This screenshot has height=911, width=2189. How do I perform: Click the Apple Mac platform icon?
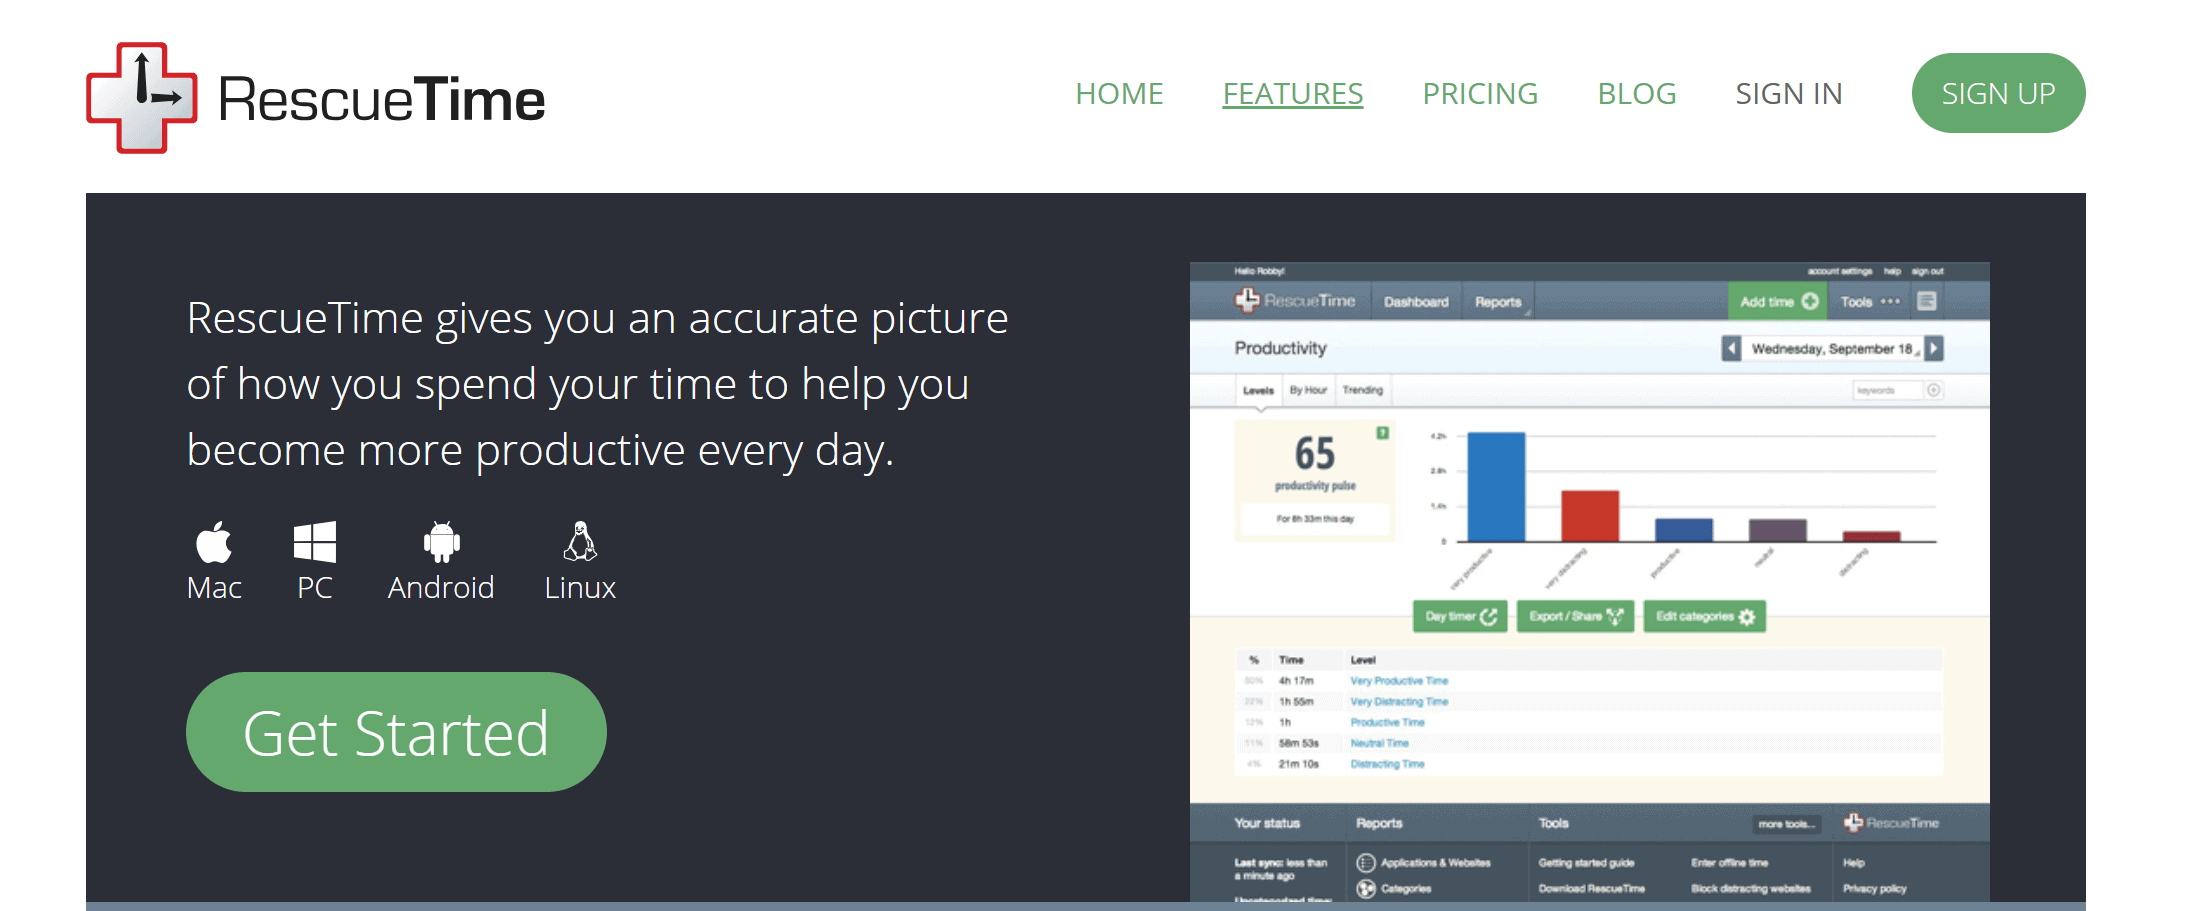[x=214, y=542]
